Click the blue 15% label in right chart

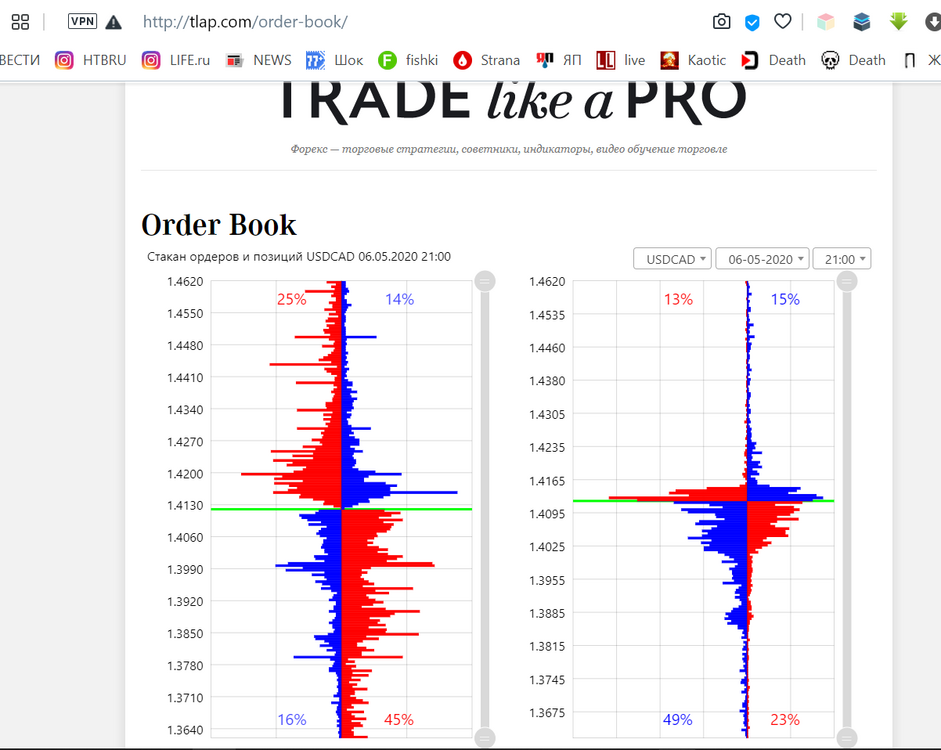785,299
